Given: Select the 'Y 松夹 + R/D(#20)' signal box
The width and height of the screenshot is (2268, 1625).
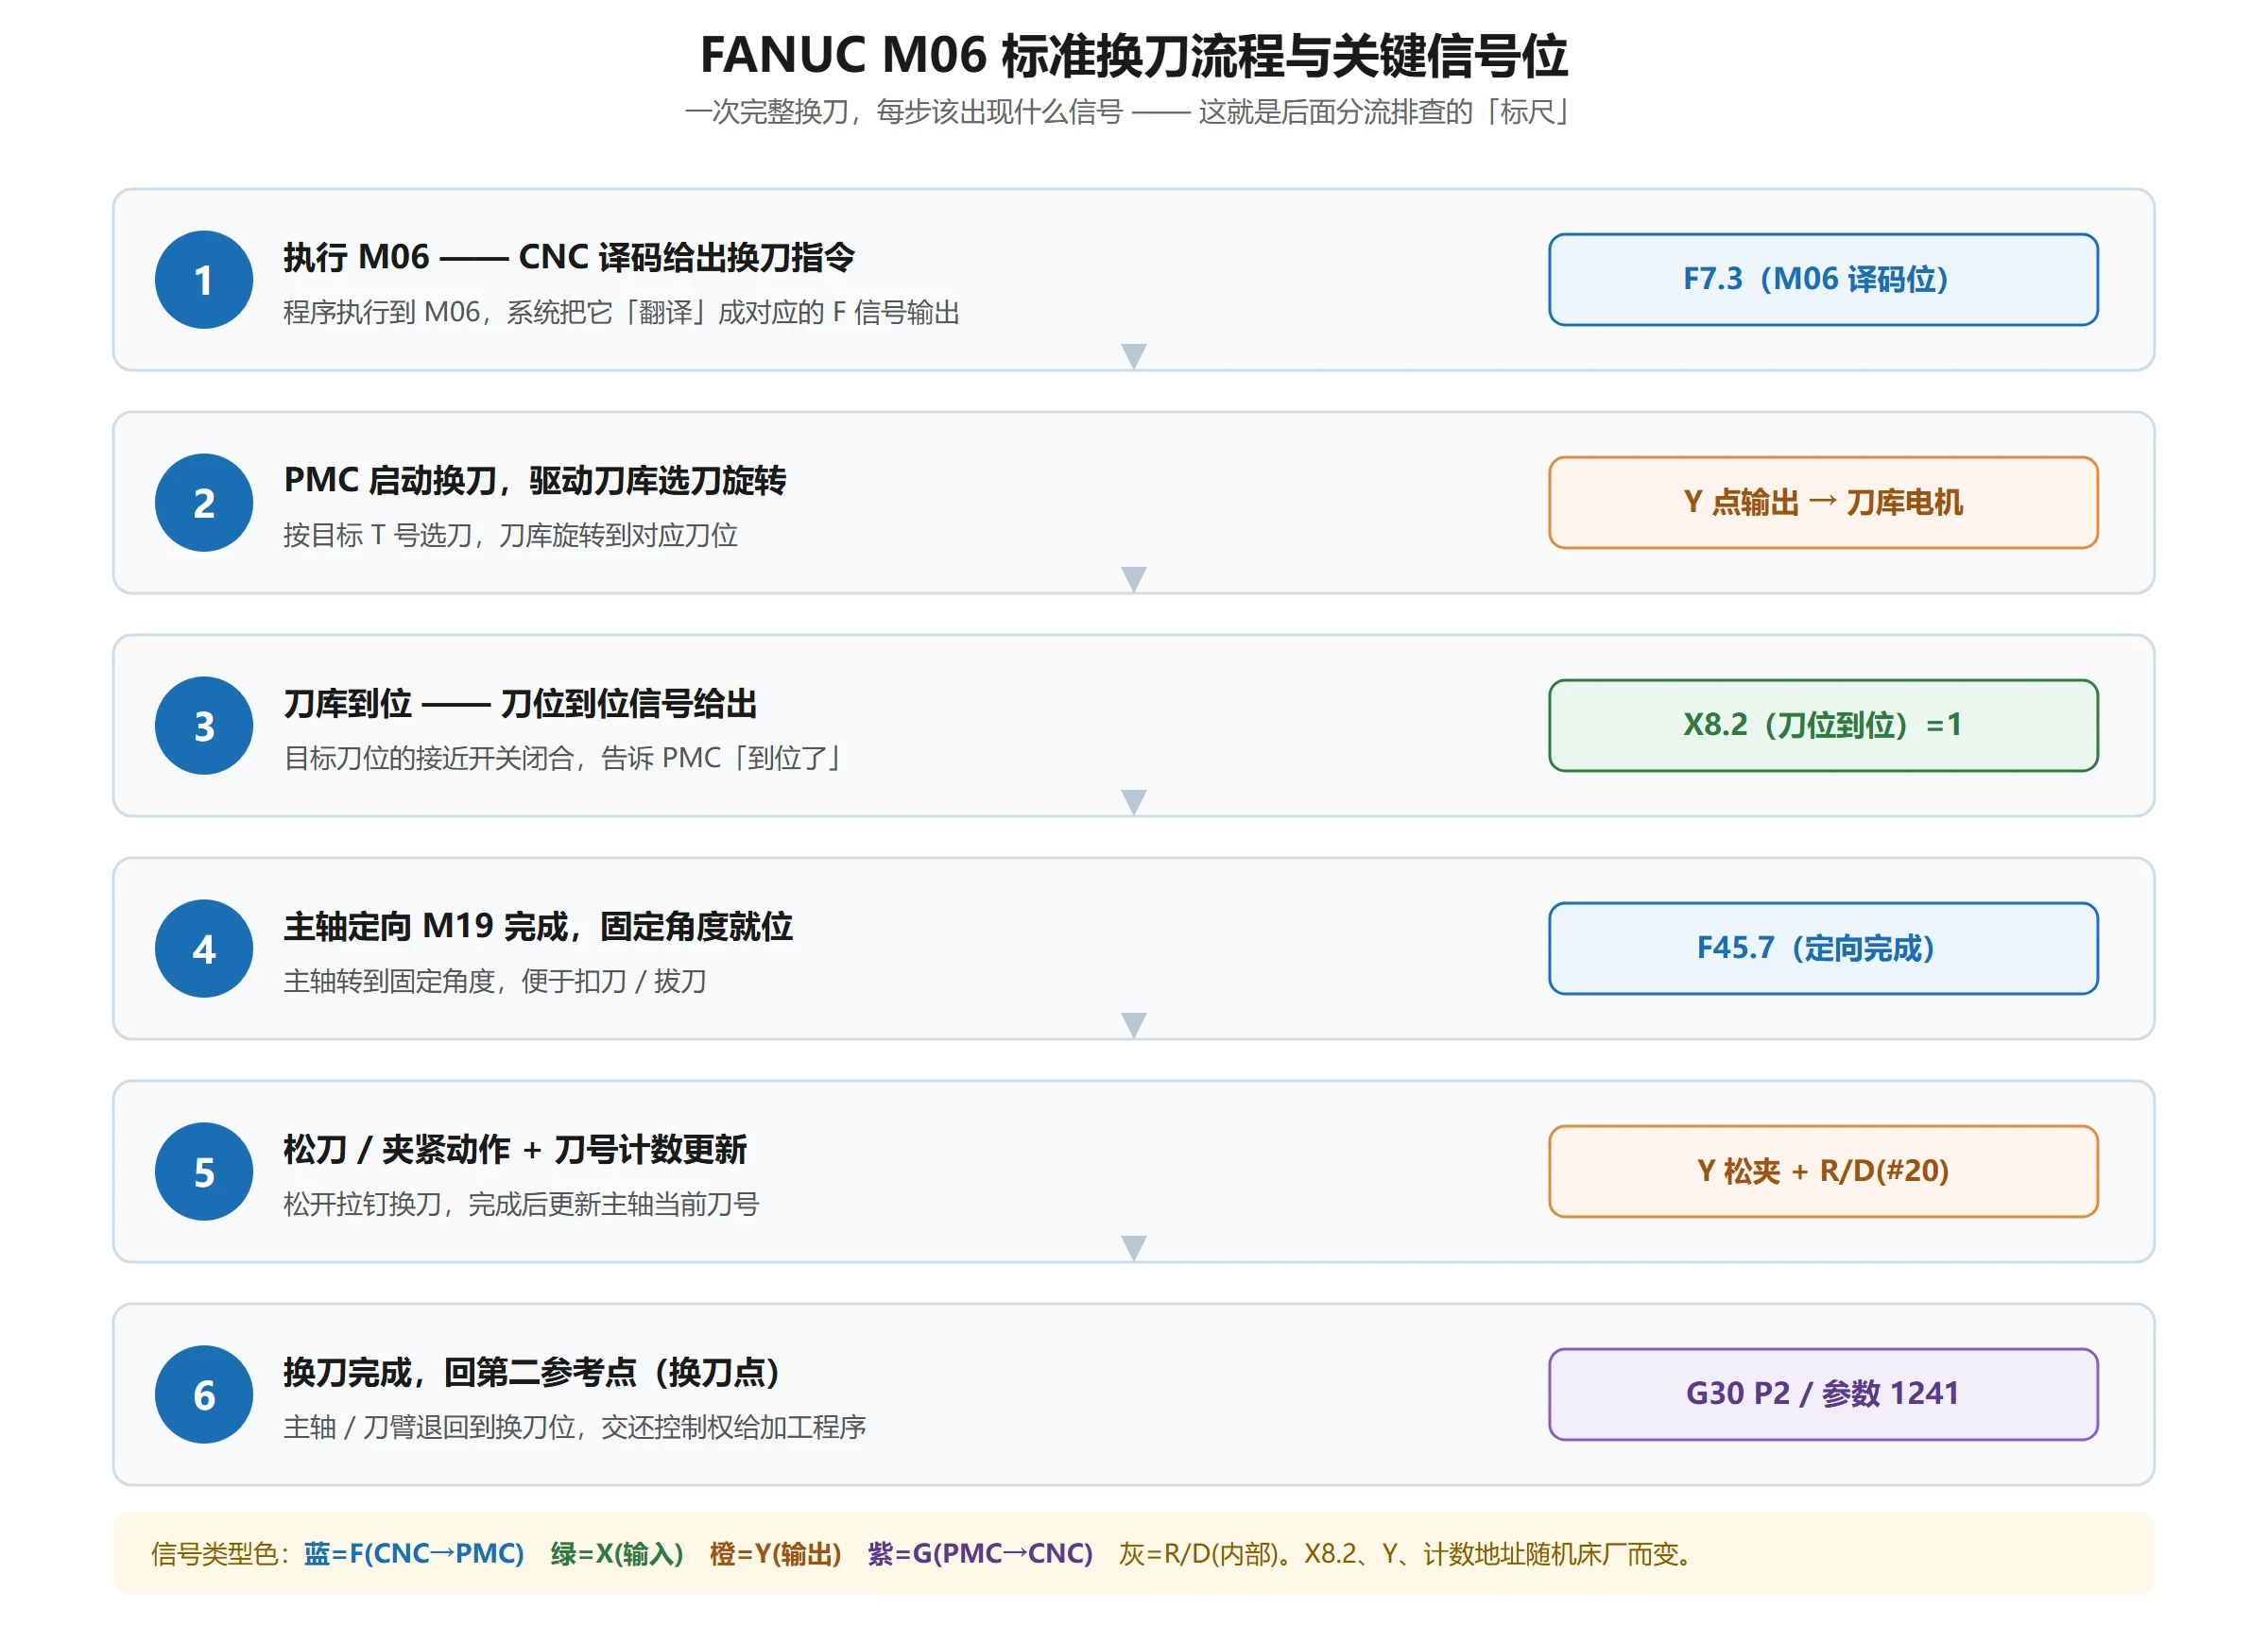Looking at the screenshot, I should click(1823, 1172).
